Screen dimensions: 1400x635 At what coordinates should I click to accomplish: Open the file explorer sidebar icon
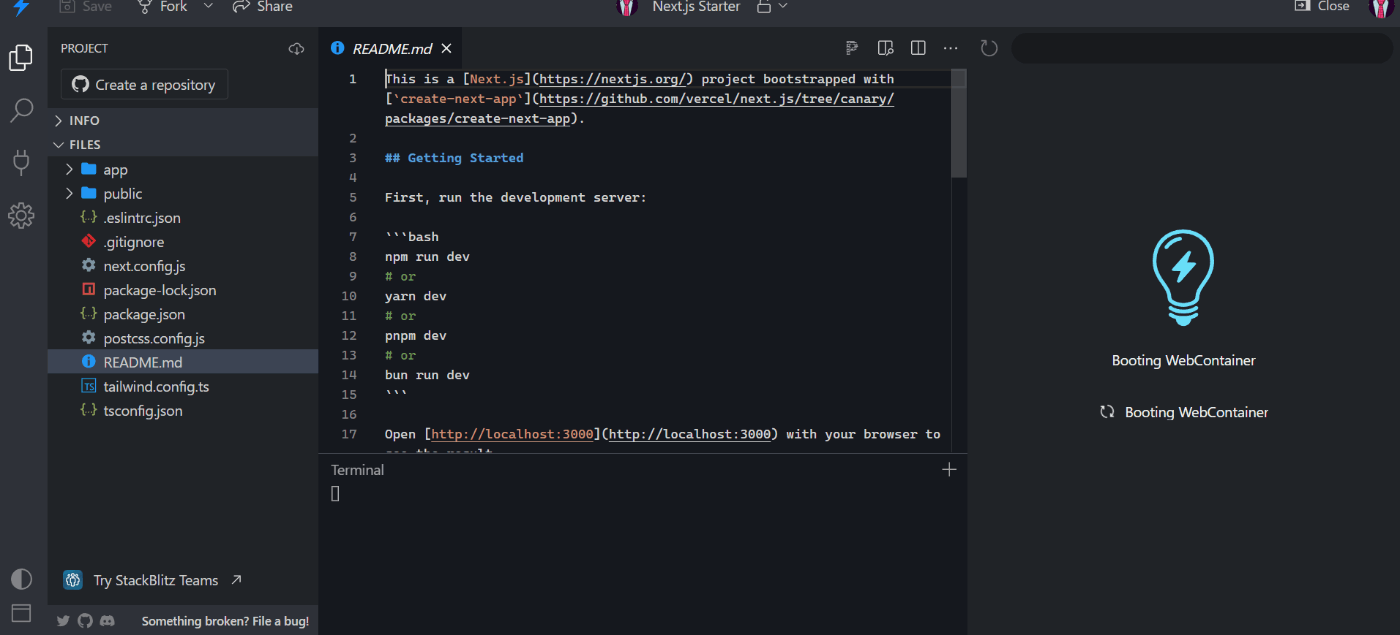point(21,58)
